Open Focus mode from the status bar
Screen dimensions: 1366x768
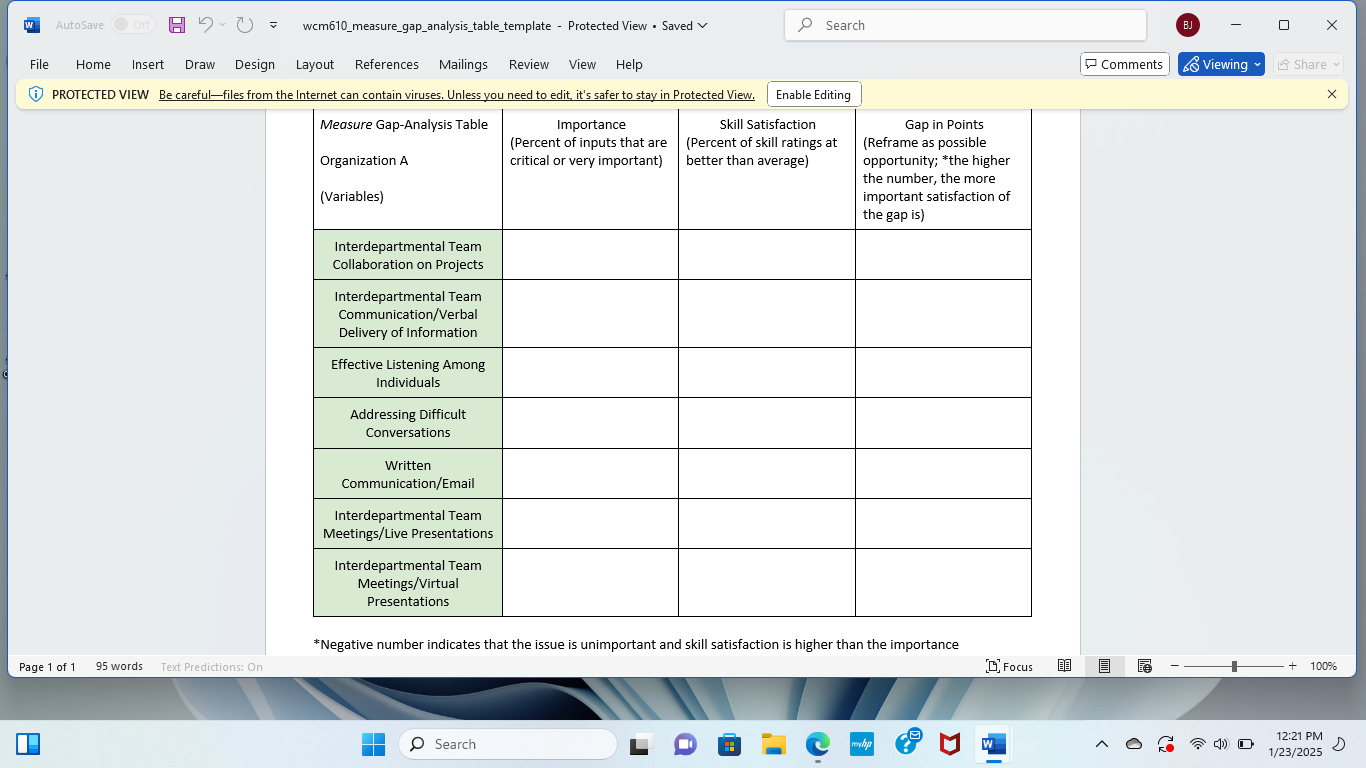[x=1008, y=666]
